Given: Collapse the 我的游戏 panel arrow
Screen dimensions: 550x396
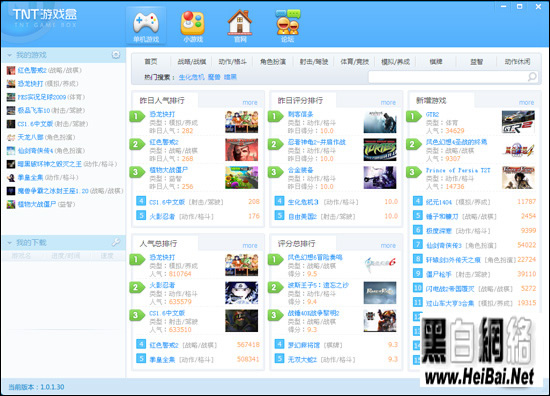Looking at the screenshot, I should [9, 55].
